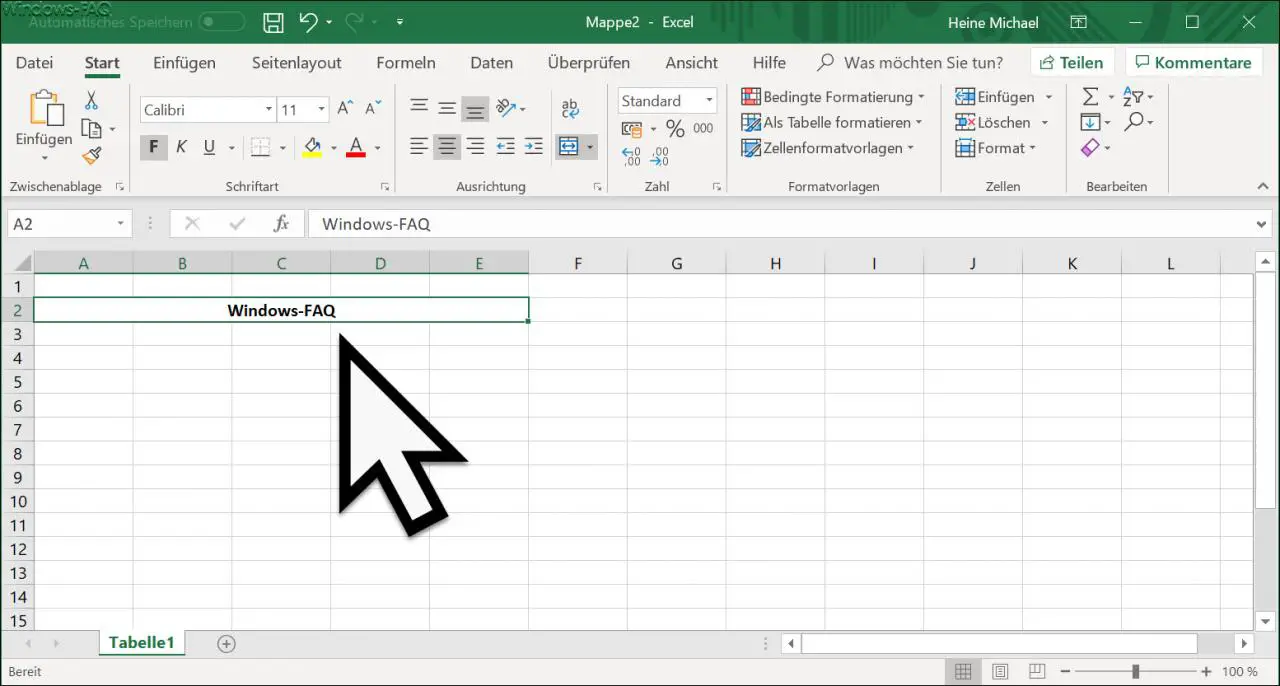This screenshot has height=686, width=1280.
Task: Open Sort and Filter AZ icon
Action: pyautogui.click(x=1133, y=97)
